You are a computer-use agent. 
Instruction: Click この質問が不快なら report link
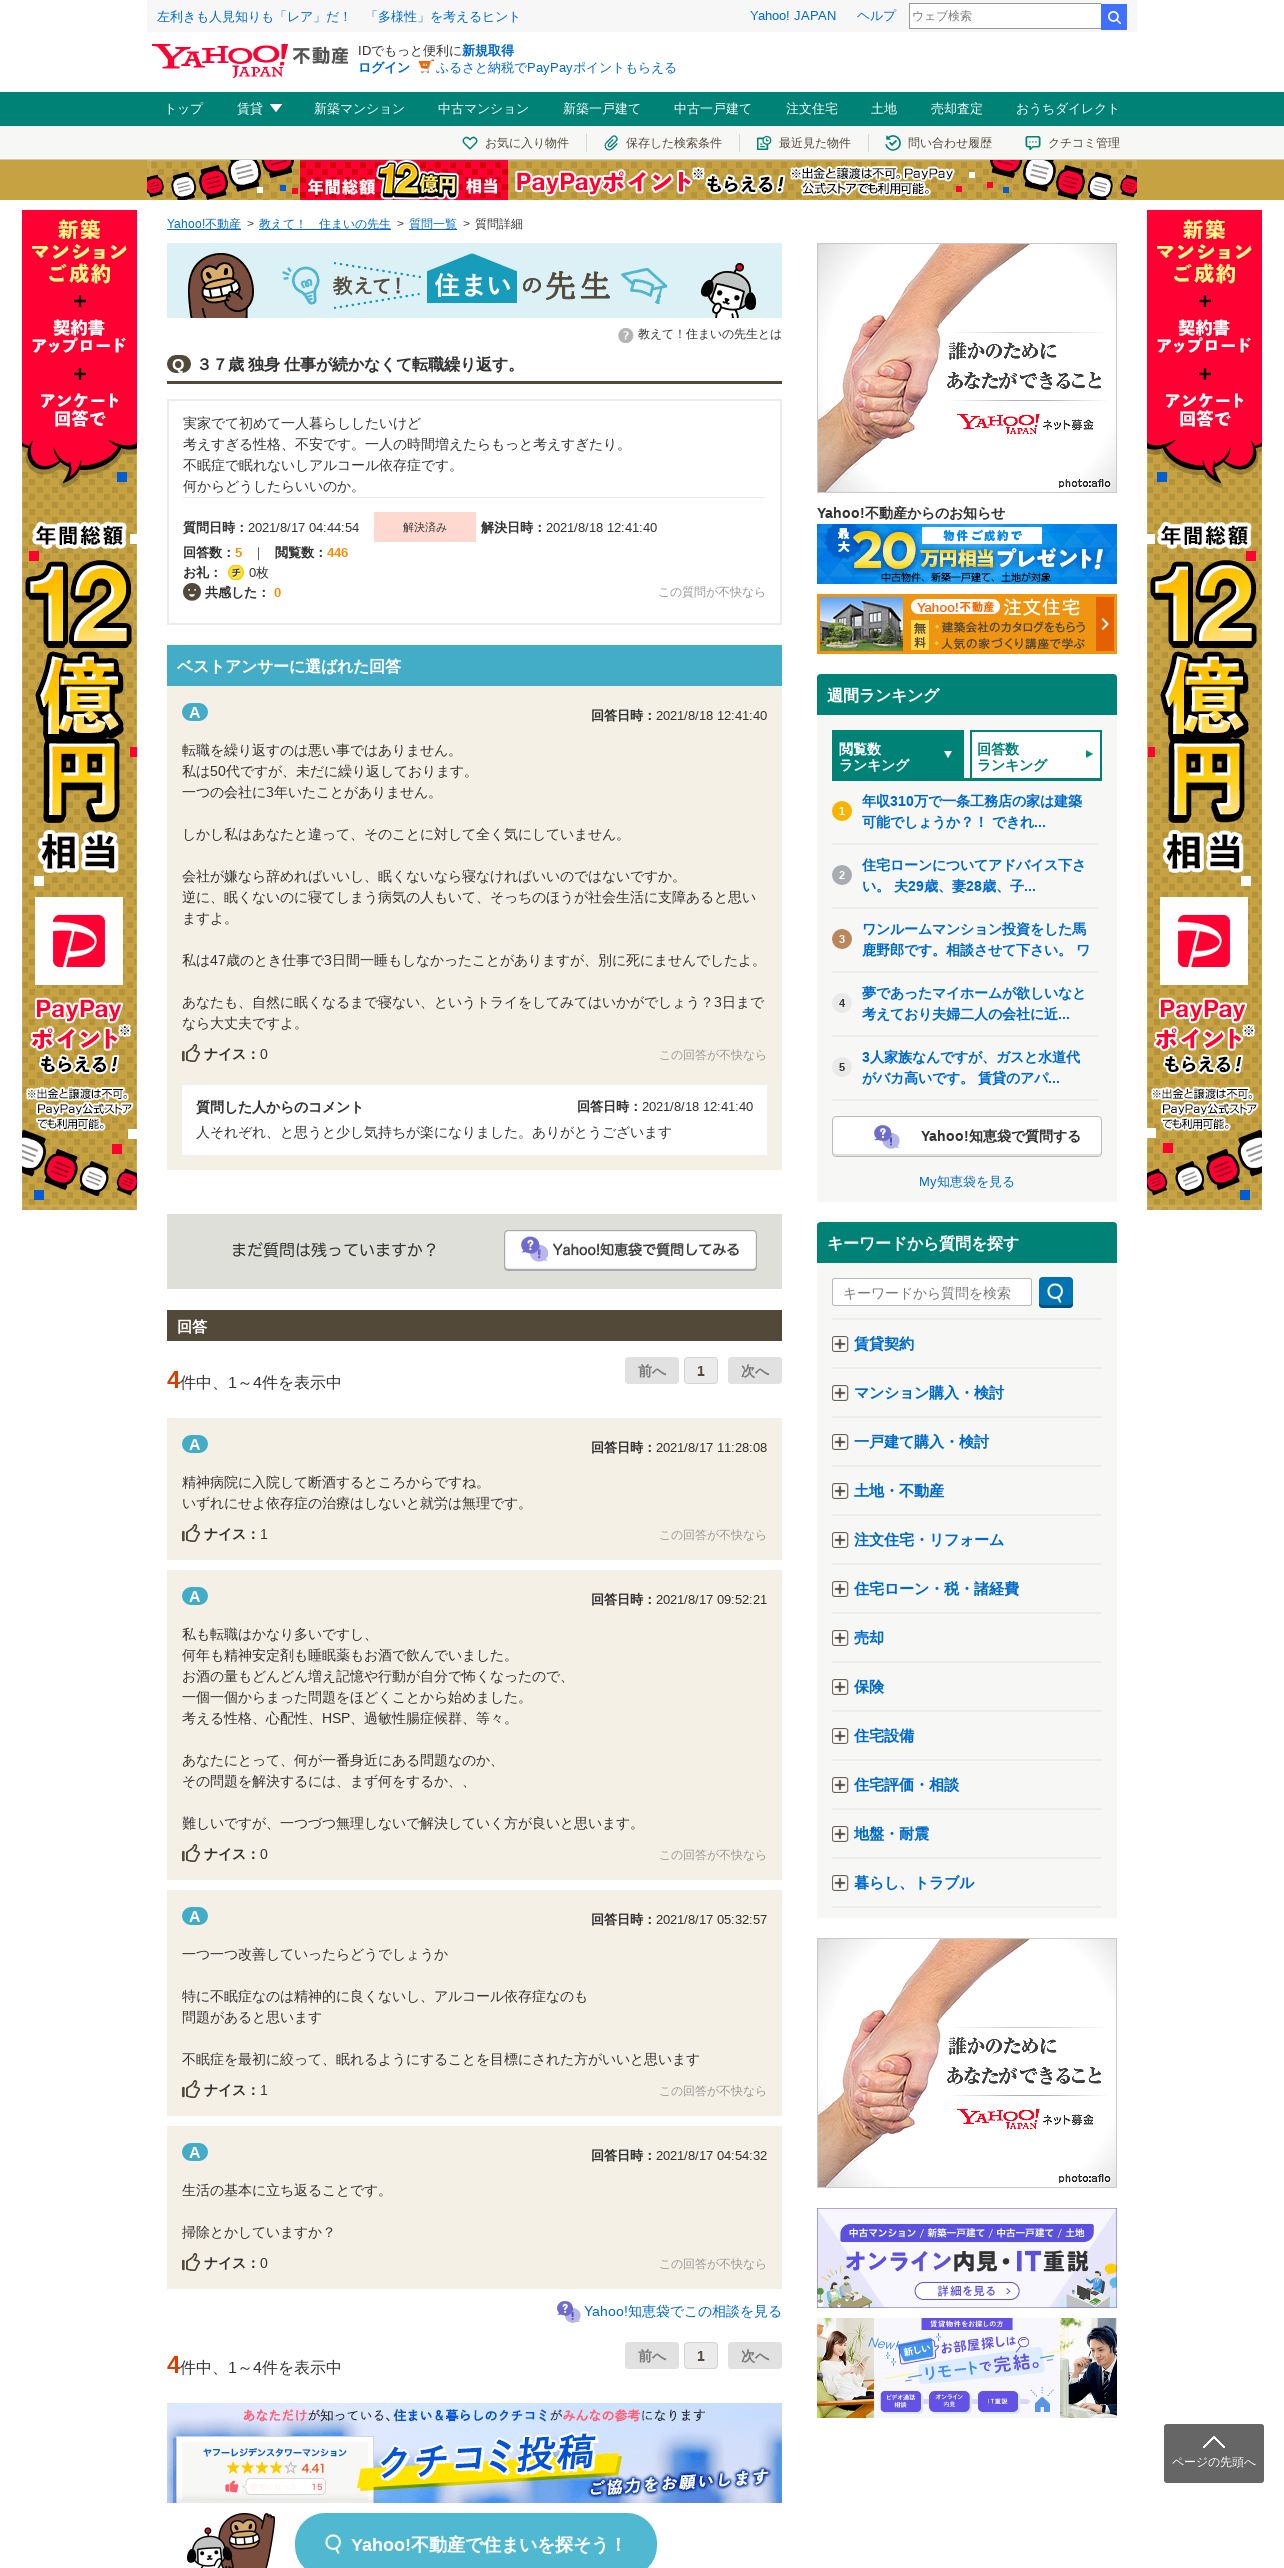pyautogui.click(x=711, y=592)
